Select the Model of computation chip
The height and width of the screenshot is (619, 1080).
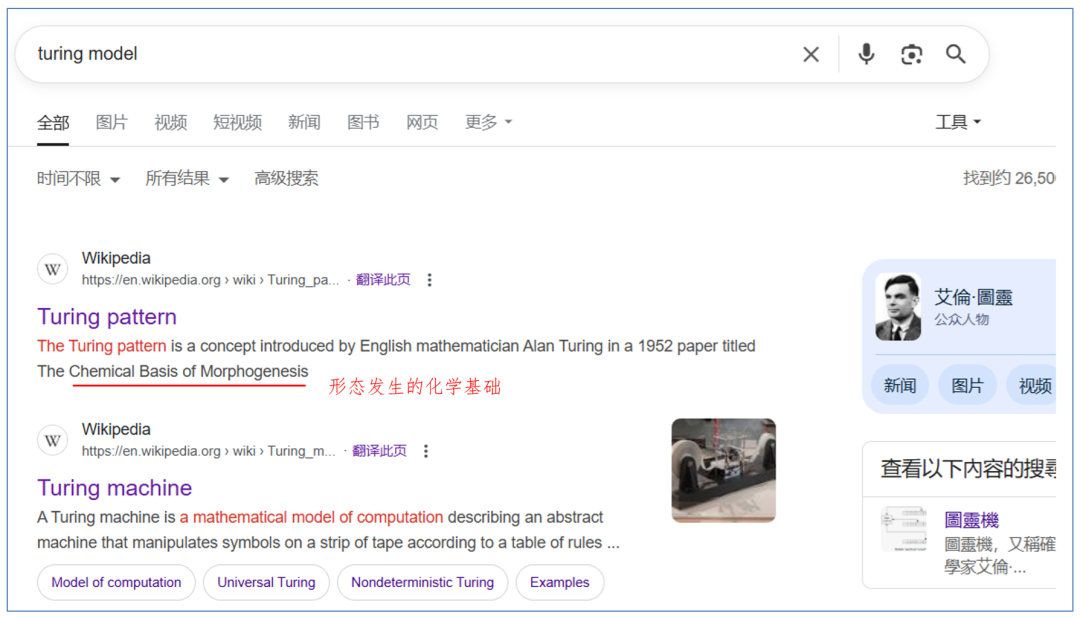pos(116,582)
